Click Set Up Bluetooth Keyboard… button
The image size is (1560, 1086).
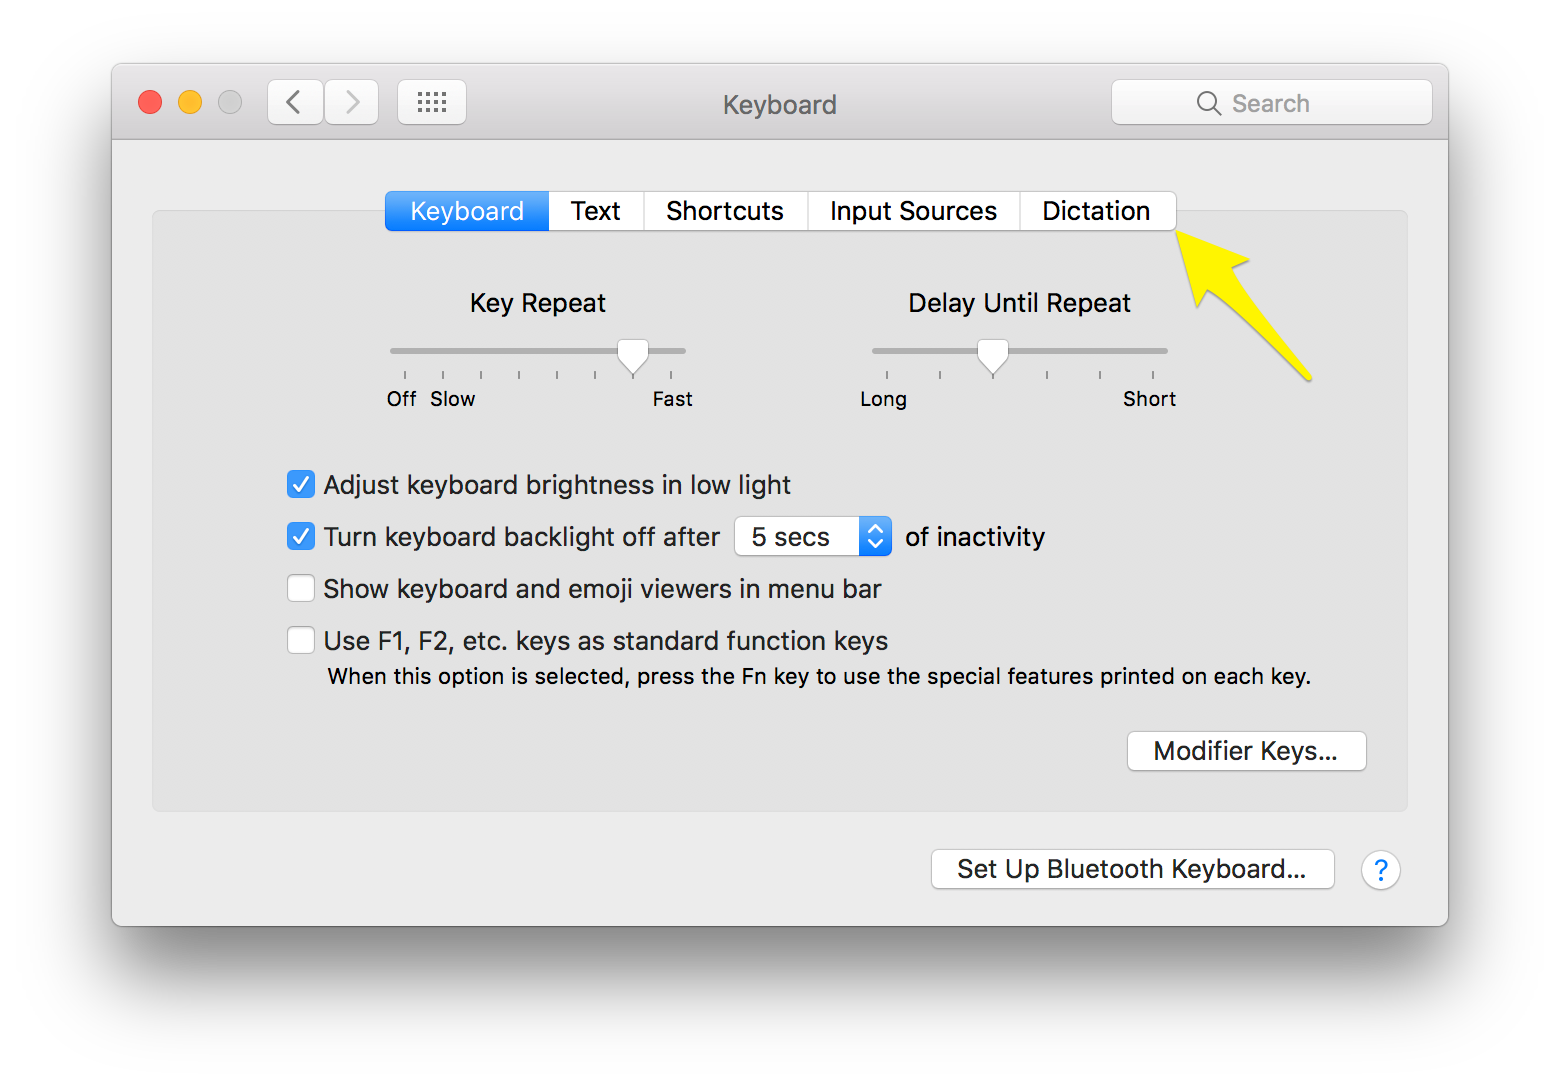1132,869
